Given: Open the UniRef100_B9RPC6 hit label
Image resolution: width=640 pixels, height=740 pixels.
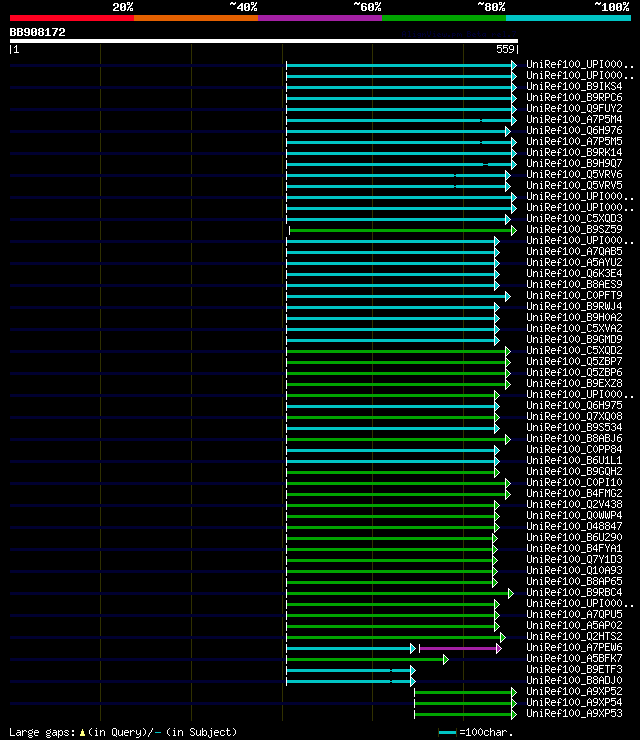Looking at the screenshot, I should pos(574,97).
